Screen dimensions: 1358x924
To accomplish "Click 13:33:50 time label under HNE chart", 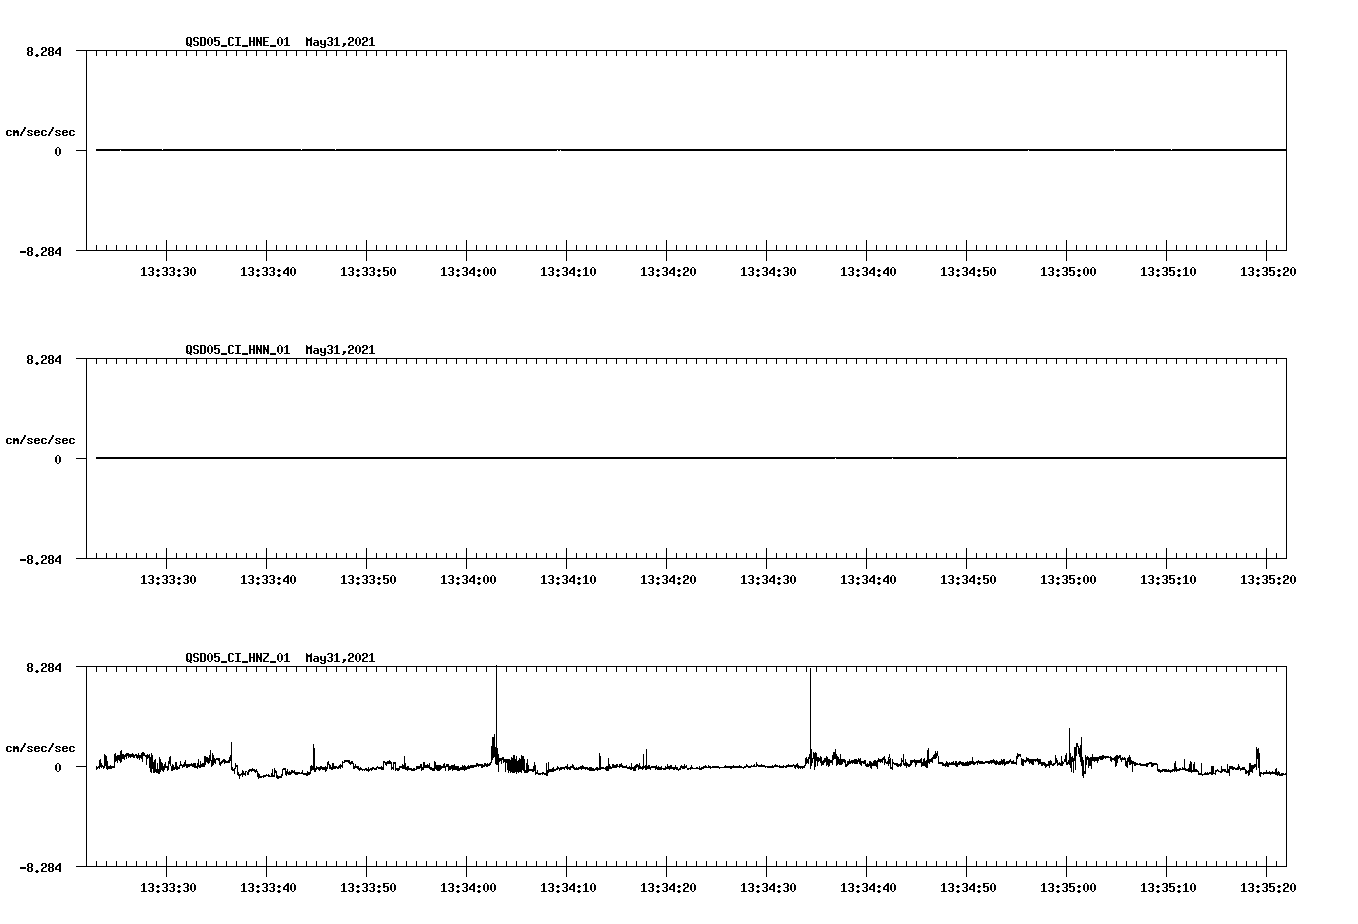I will (368, 272).
